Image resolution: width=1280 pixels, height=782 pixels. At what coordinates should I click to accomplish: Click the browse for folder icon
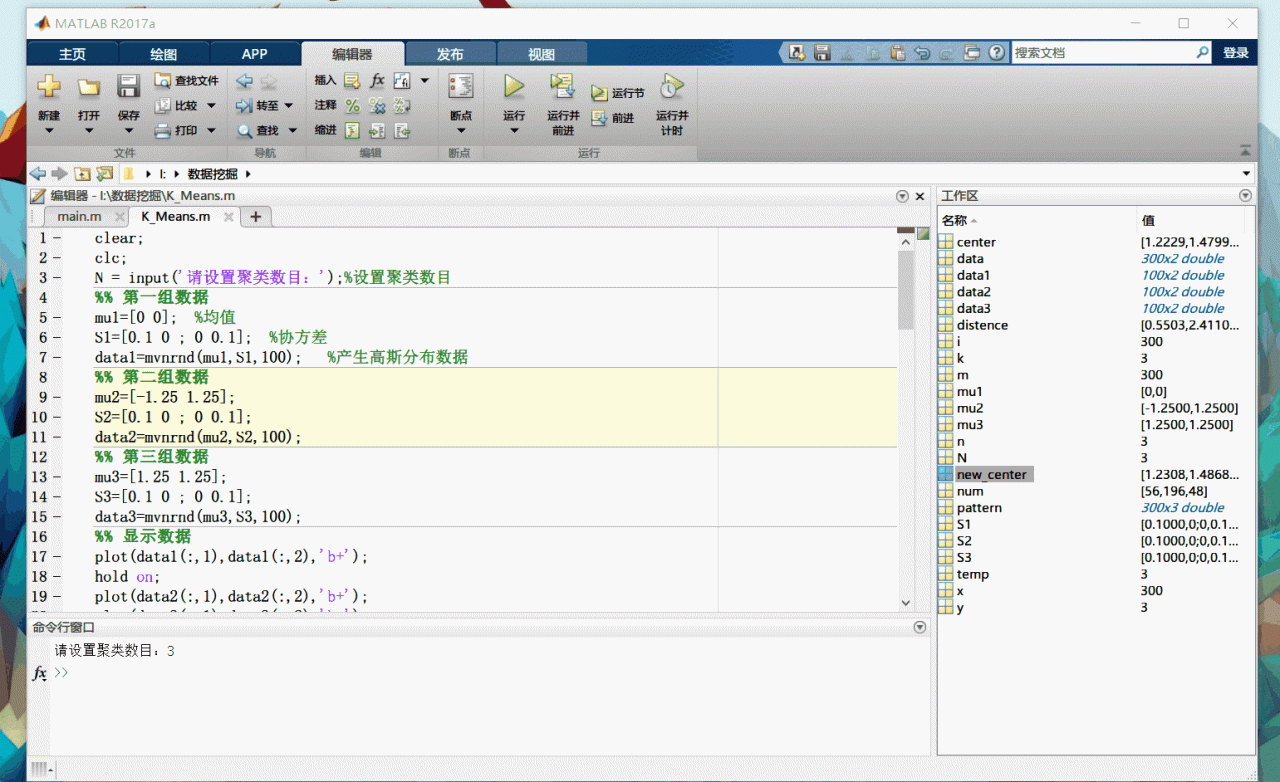104,173
